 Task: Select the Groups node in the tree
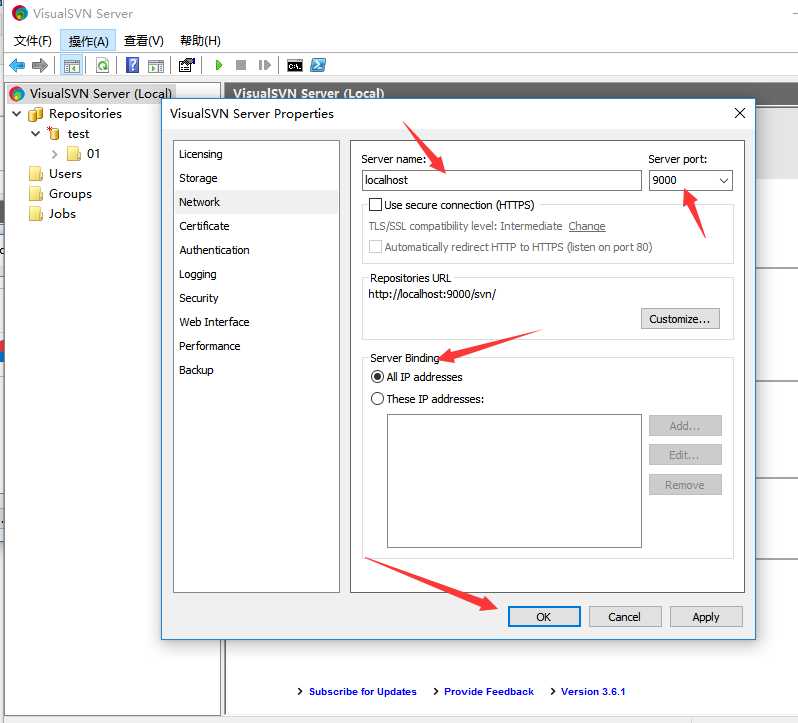70,194
